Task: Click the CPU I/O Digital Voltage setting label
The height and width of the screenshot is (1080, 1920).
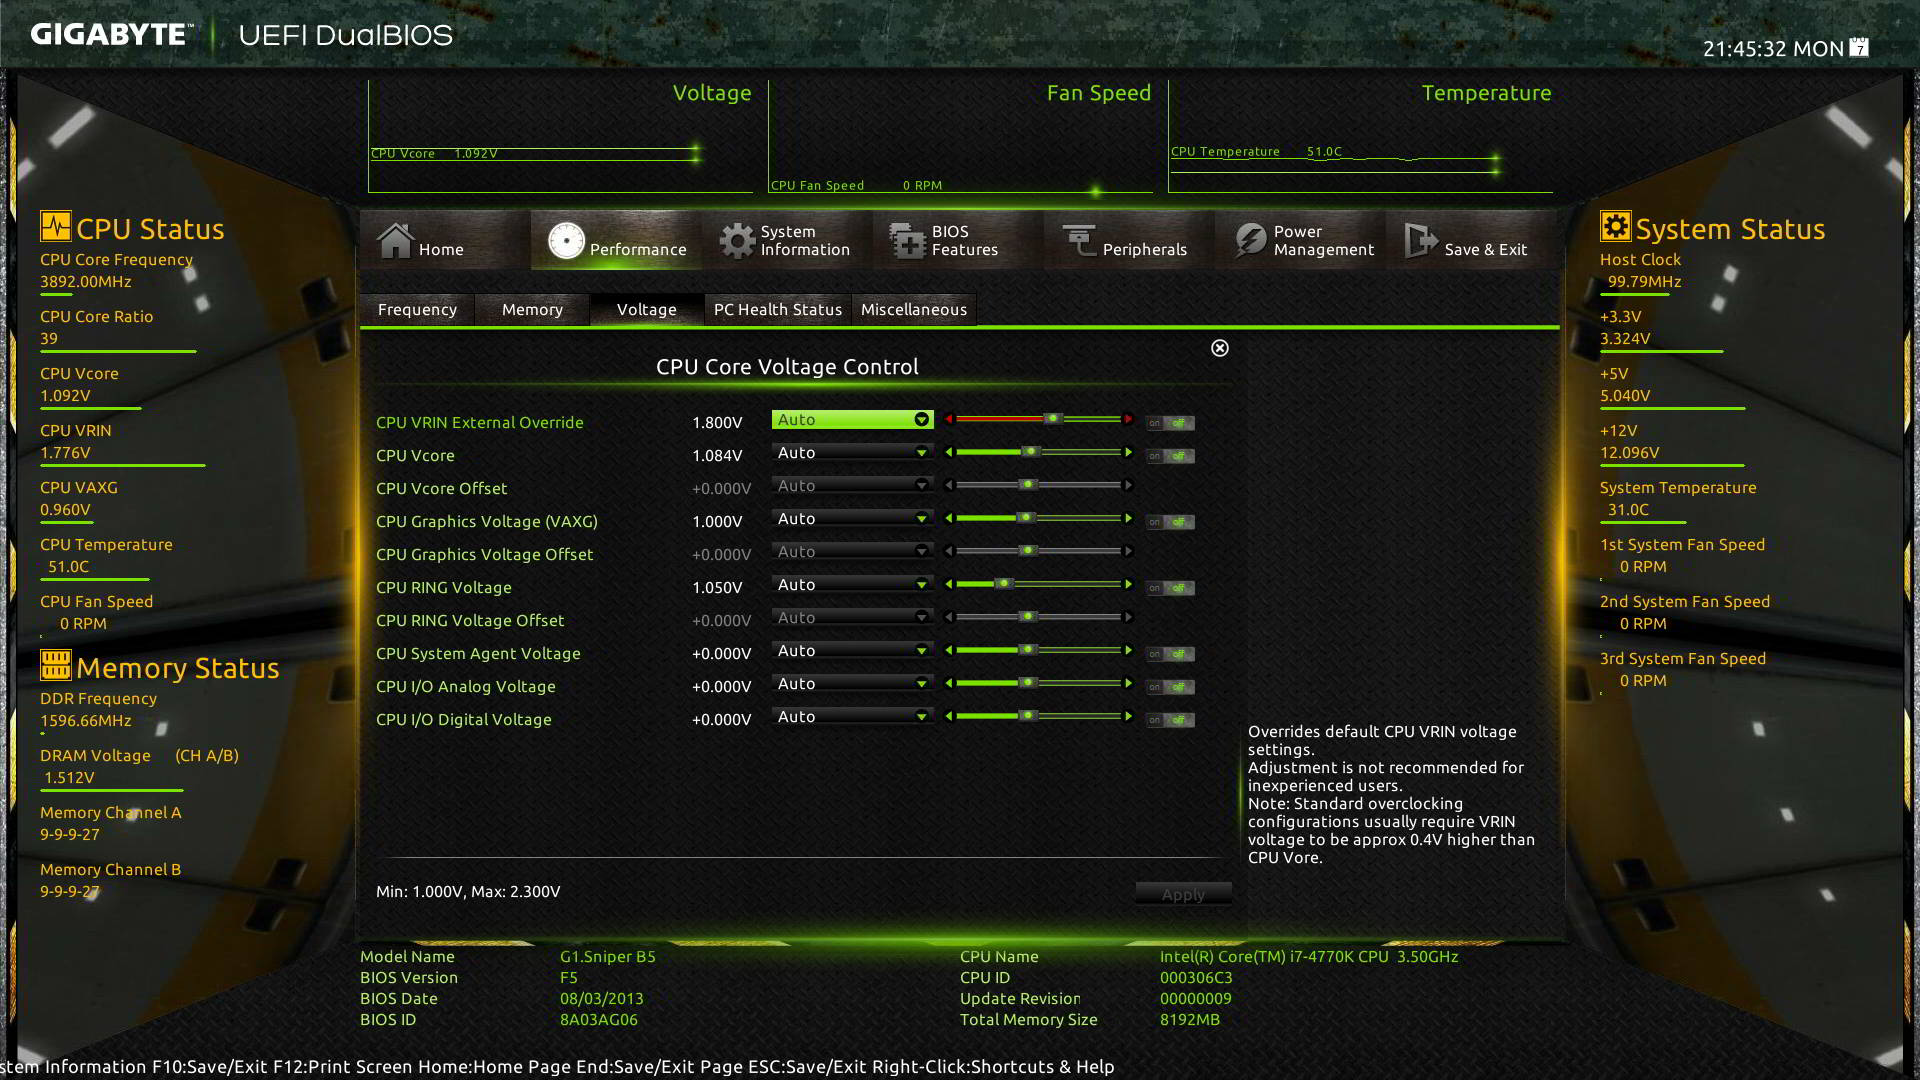Action: pyautogui.click(x=463, y=719)
